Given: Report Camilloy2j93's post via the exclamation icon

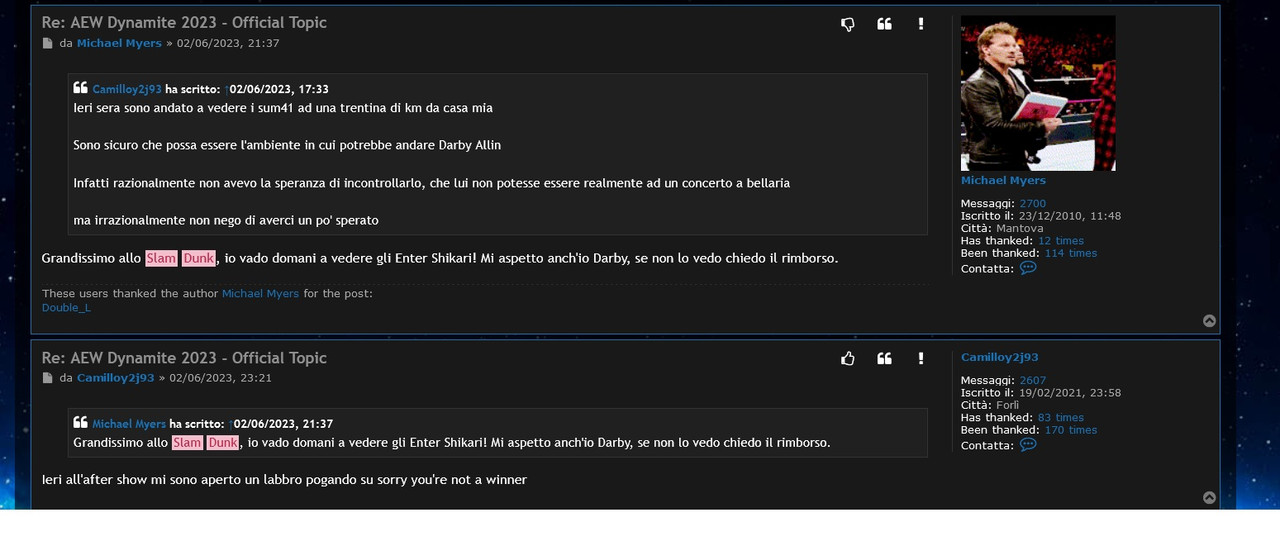Looking at the screenshot, I should (921, 358).
